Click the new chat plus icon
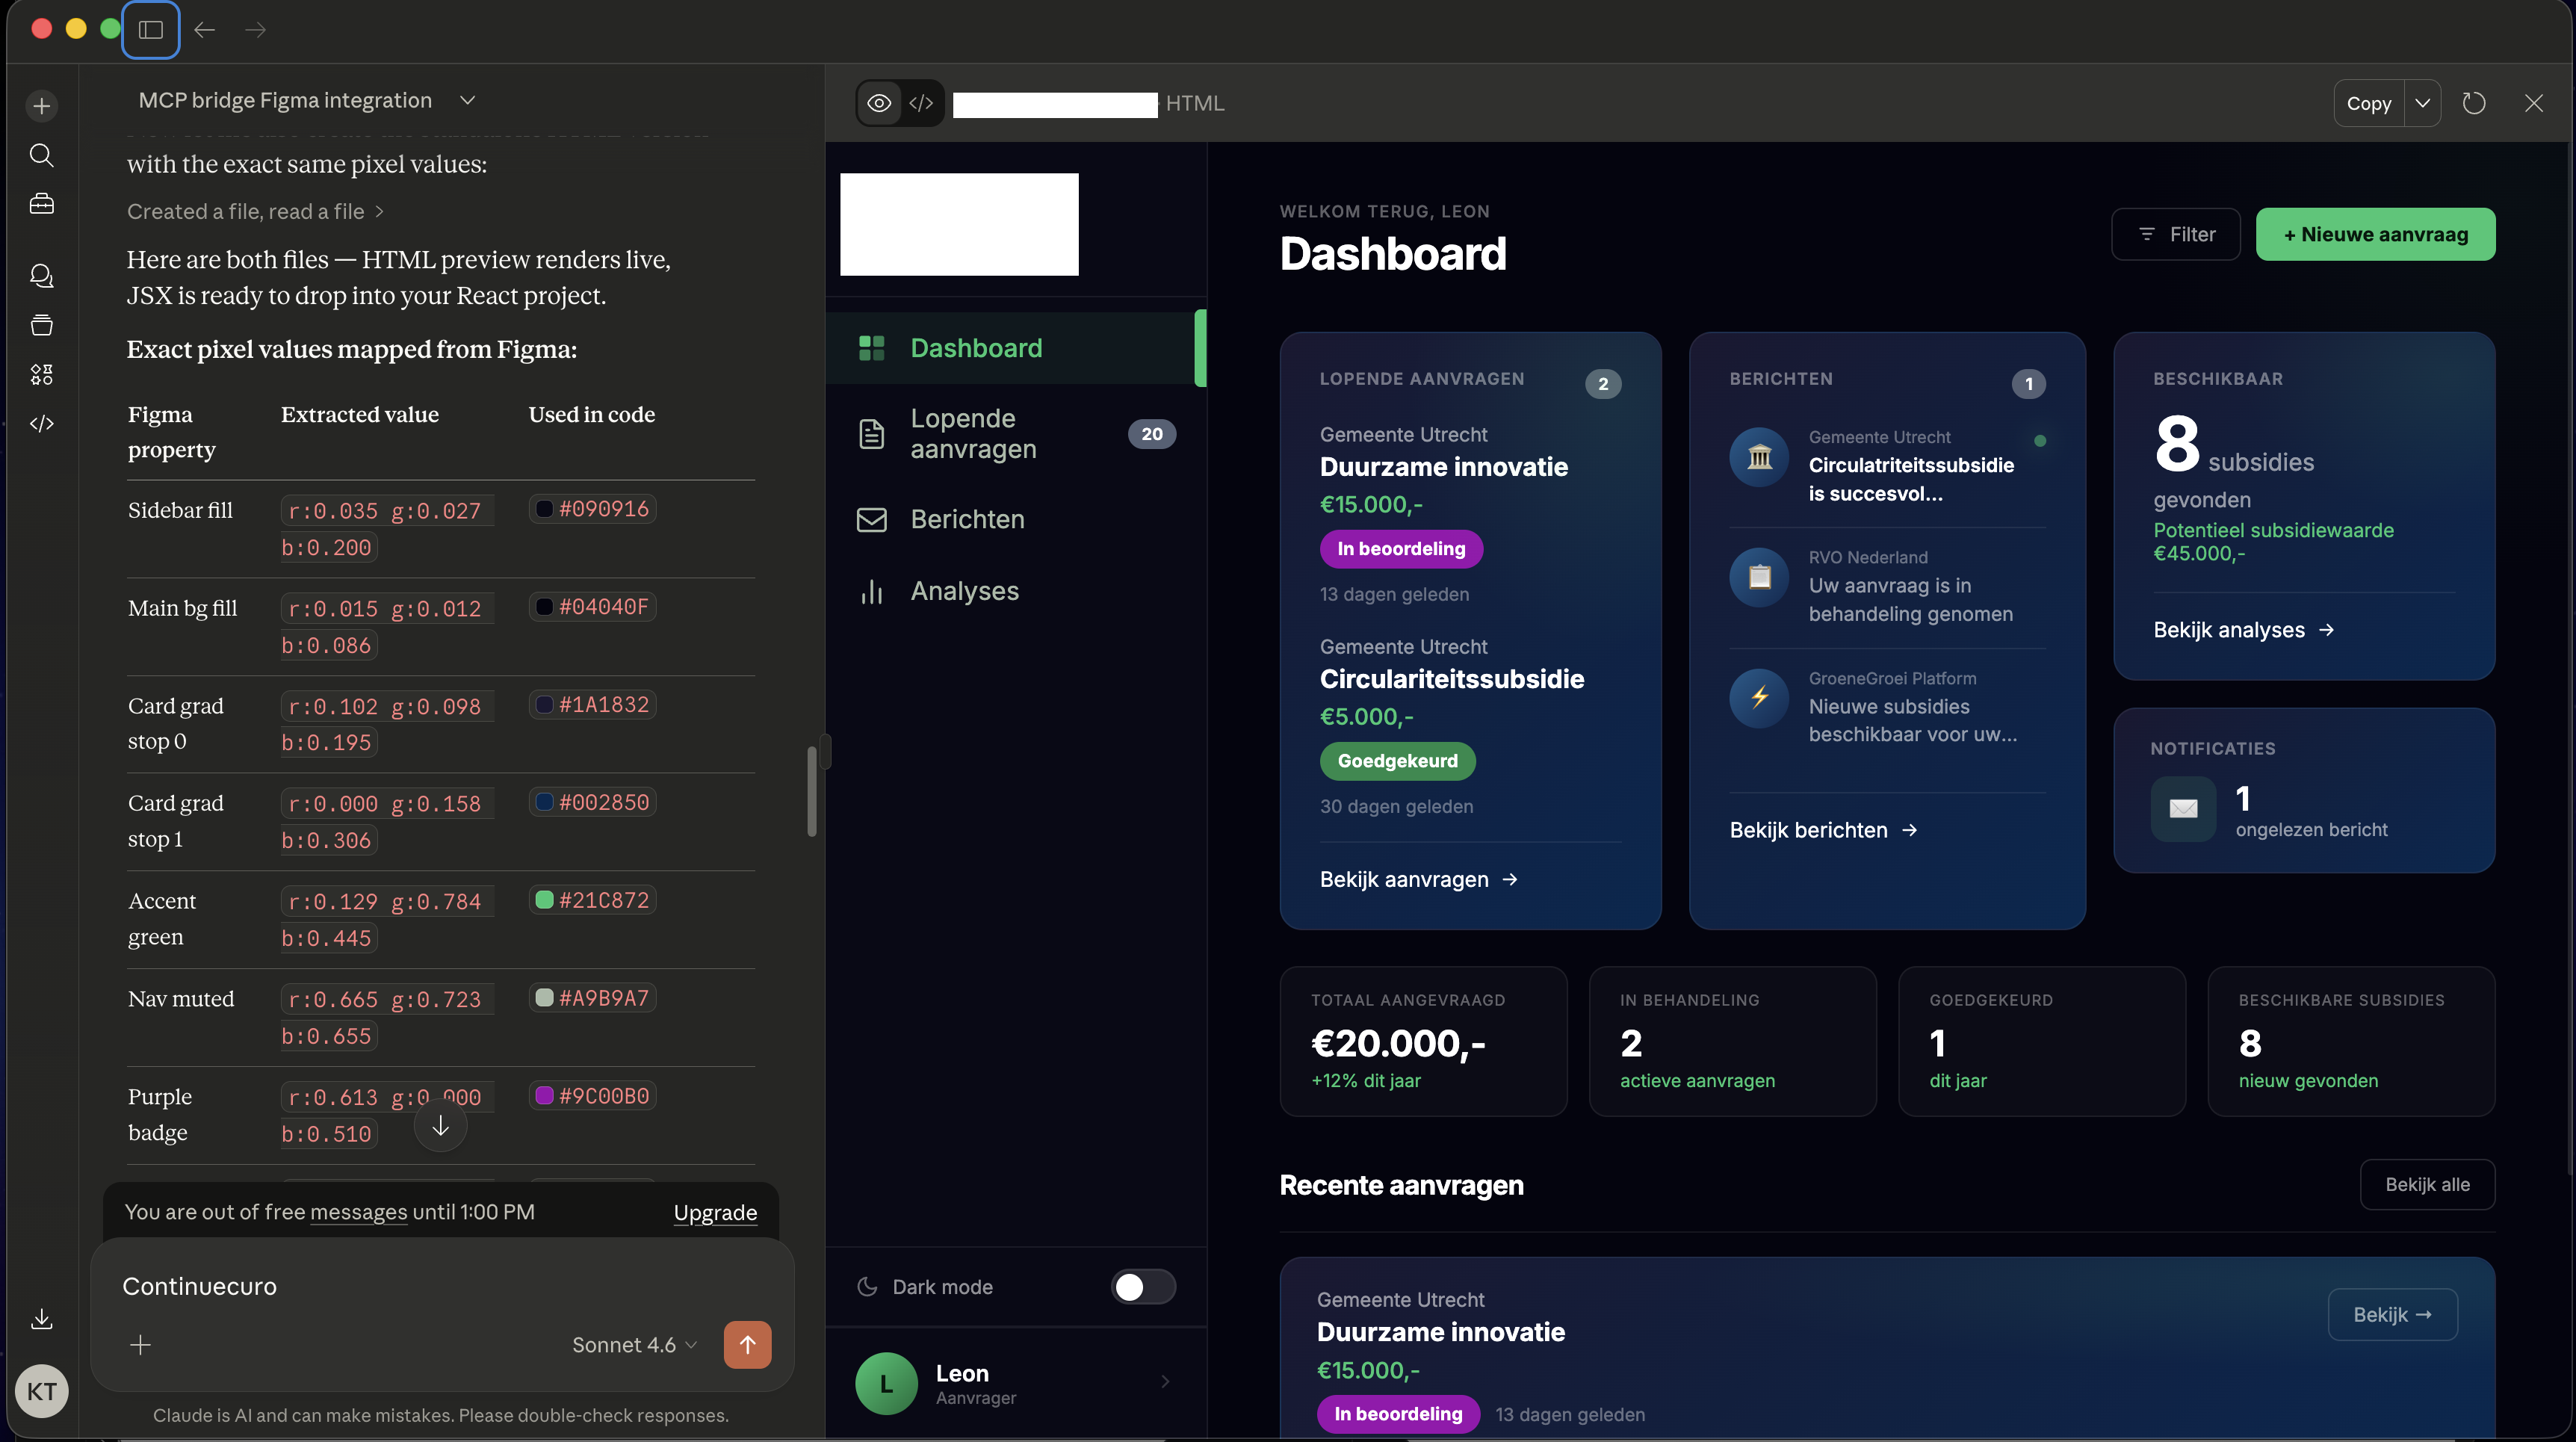 41,106
